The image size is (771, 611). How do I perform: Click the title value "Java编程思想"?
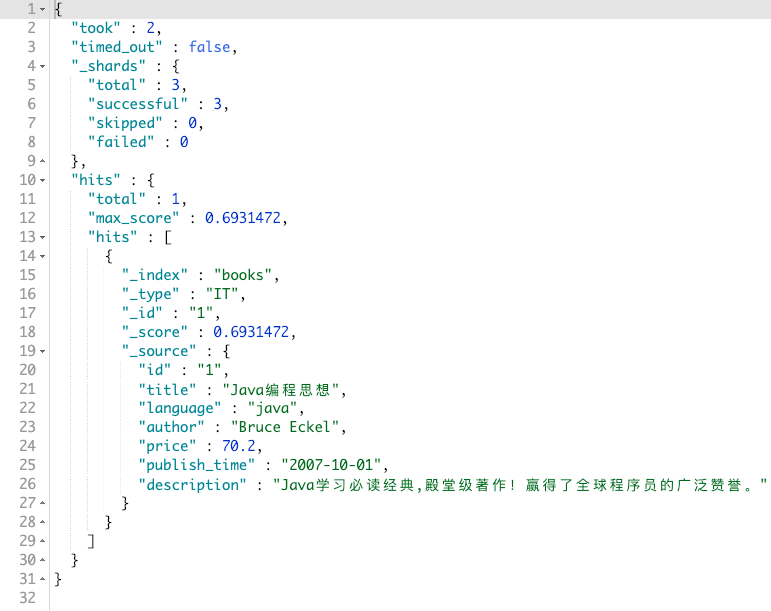[x=281, y=390]
